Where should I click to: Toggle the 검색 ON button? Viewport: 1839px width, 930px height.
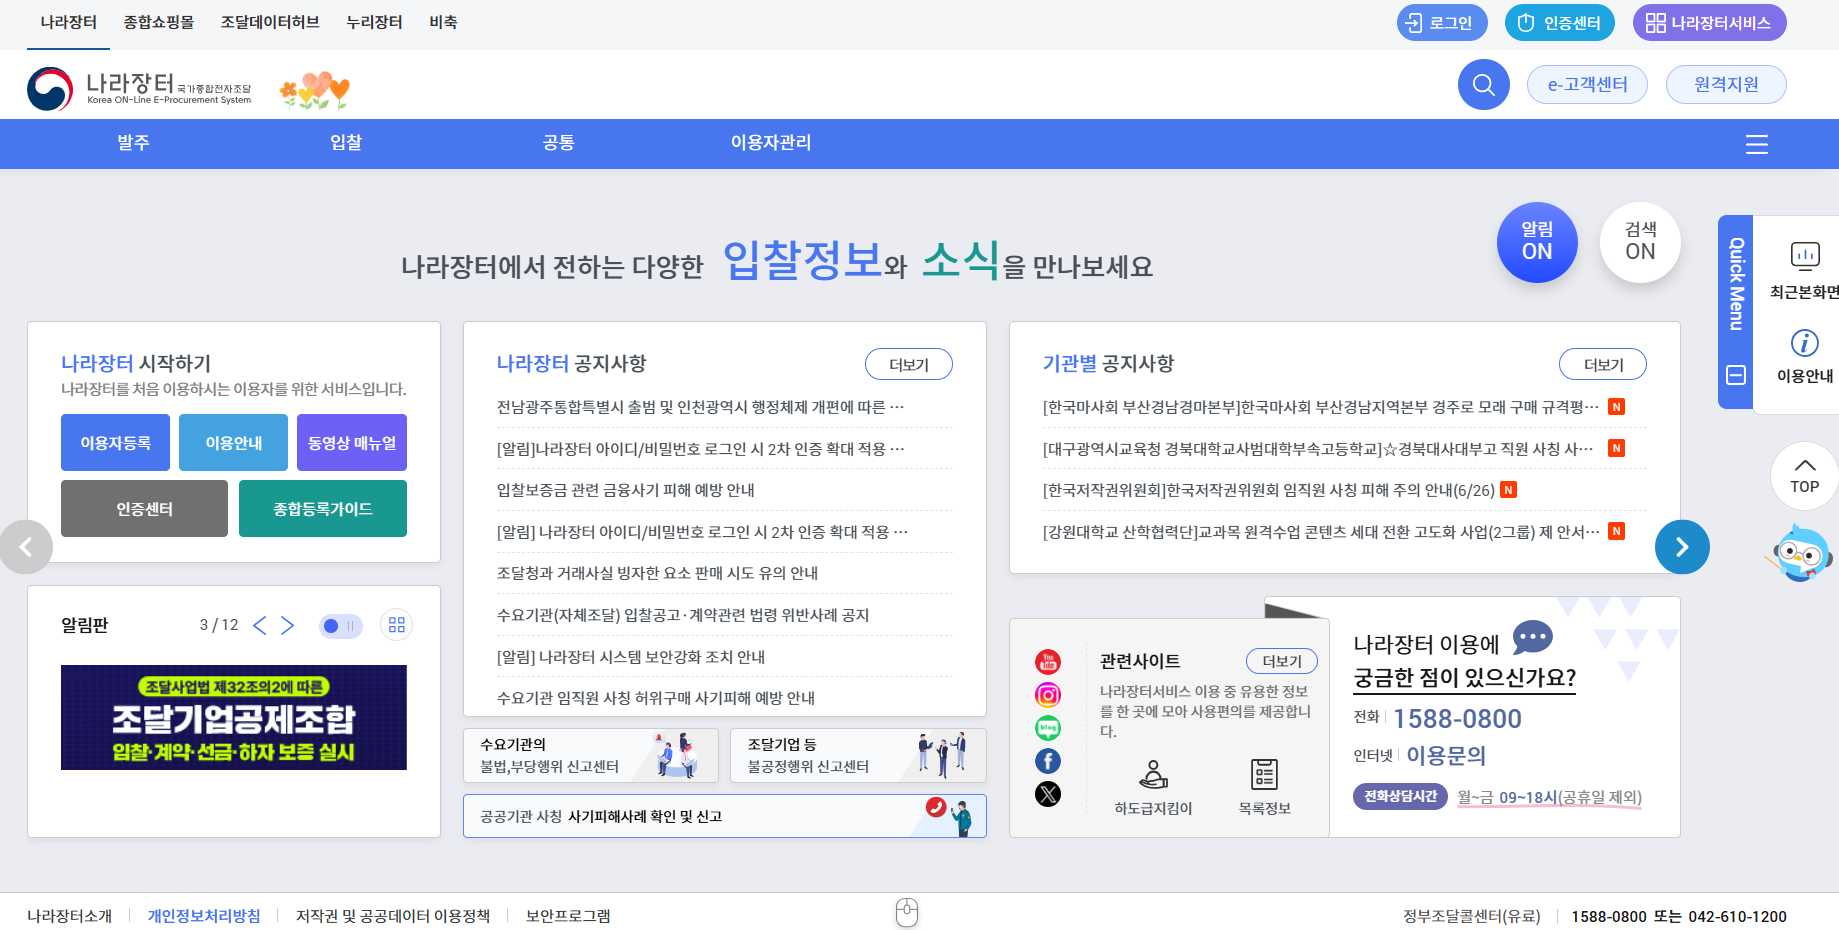1640,242
